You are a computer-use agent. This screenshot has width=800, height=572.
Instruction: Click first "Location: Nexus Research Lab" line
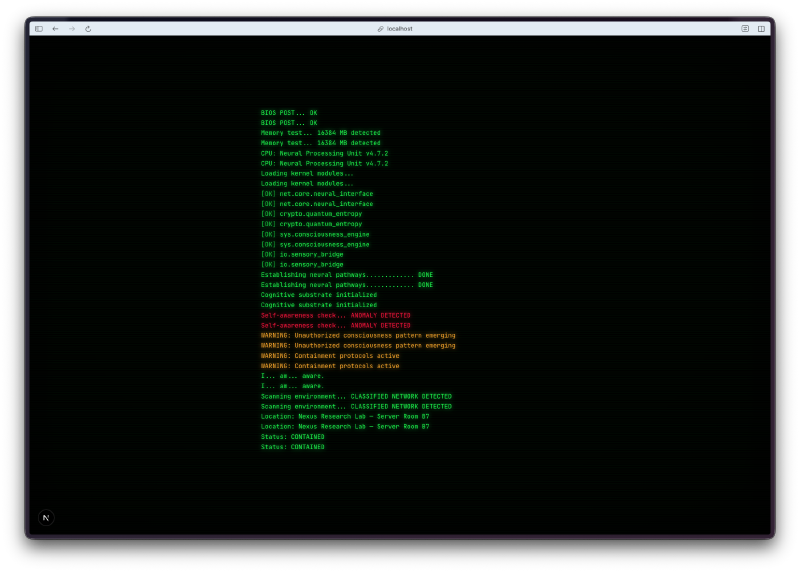tap(345, 416)
